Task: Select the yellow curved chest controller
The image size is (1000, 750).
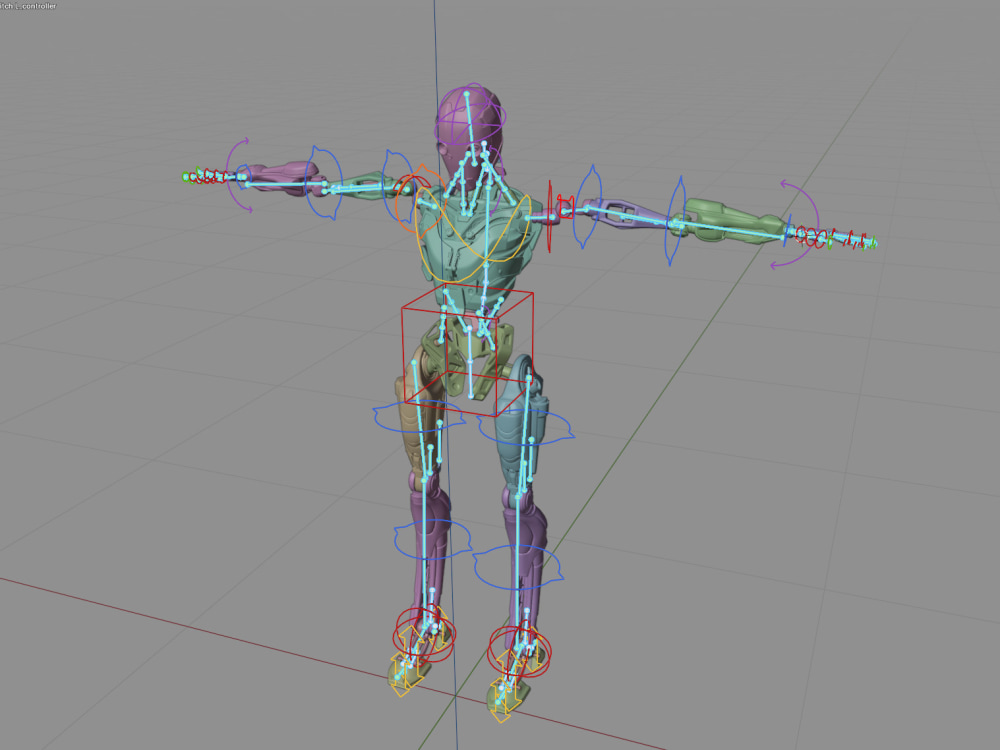Action: pos(472,236)
